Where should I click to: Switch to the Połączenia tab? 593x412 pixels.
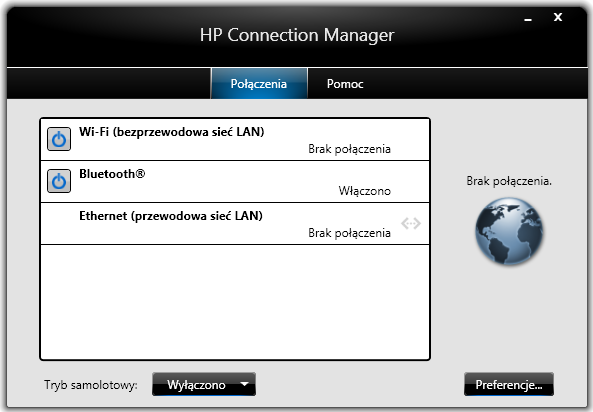coord(259,84)
